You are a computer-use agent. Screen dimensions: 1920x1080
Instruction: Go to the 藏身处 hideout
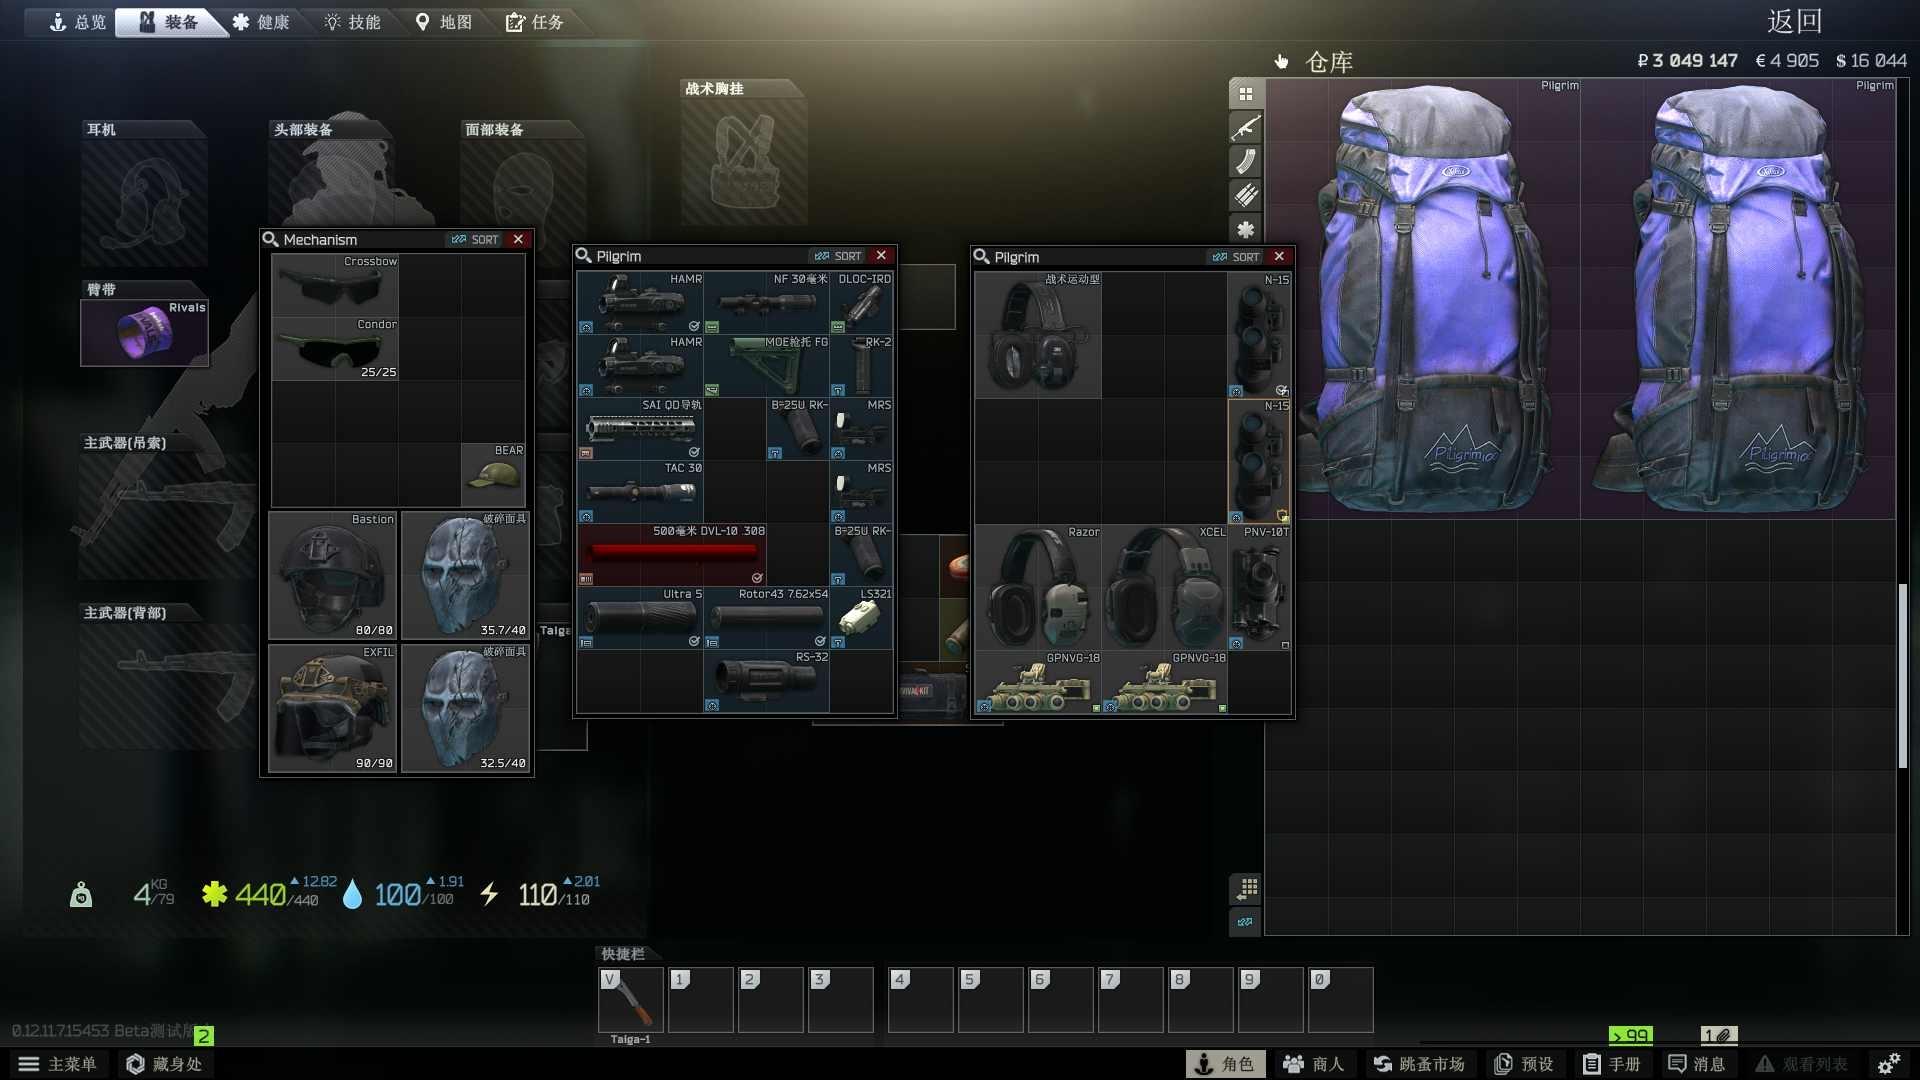165,1064
